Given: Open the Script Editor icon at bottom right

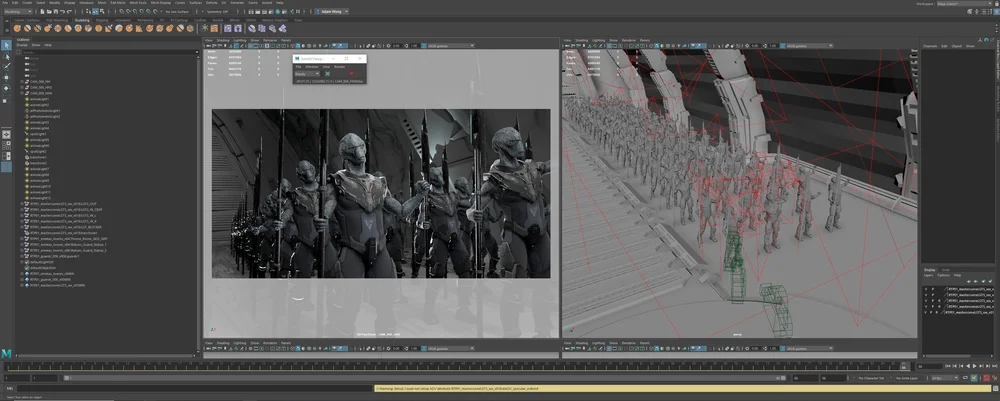Looking at the screenshot, I should pyautogui.click(x=996, y=388).
